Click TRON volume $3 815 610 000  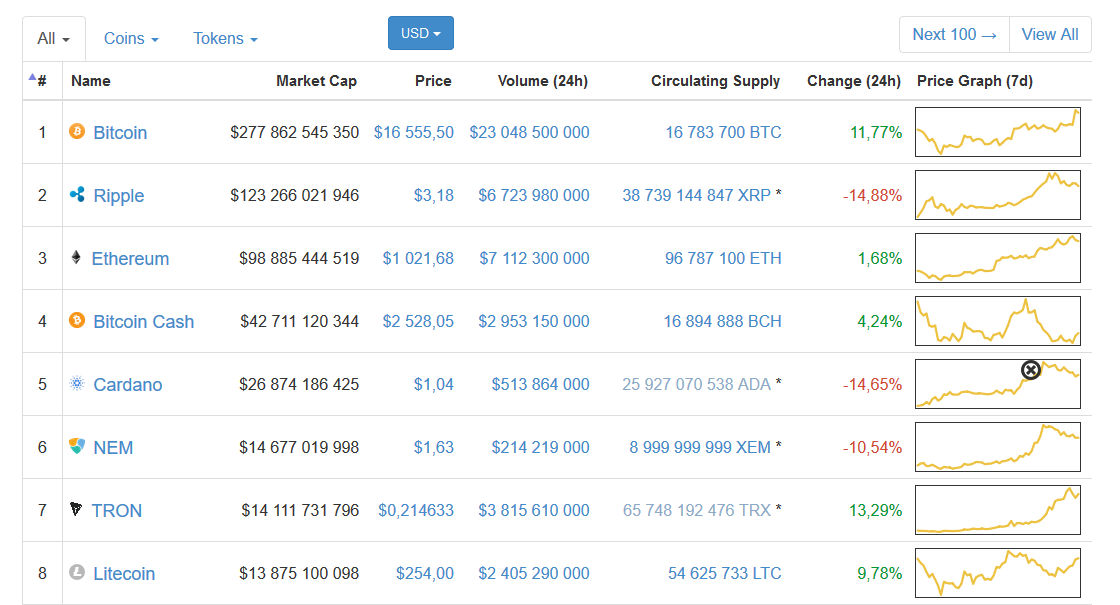point(534,510)
